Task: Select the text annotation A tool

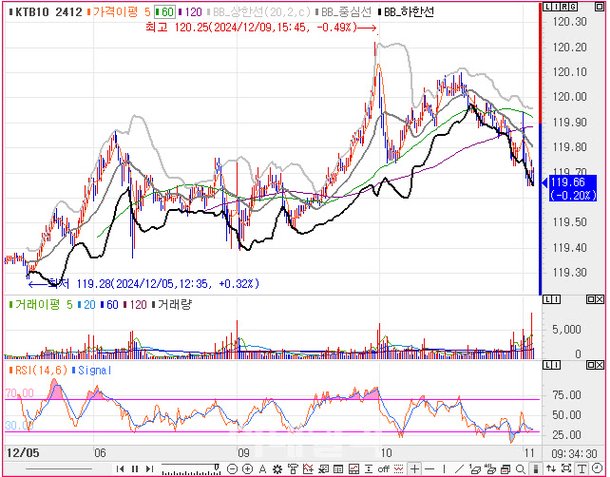Action: tap(263, 469)
